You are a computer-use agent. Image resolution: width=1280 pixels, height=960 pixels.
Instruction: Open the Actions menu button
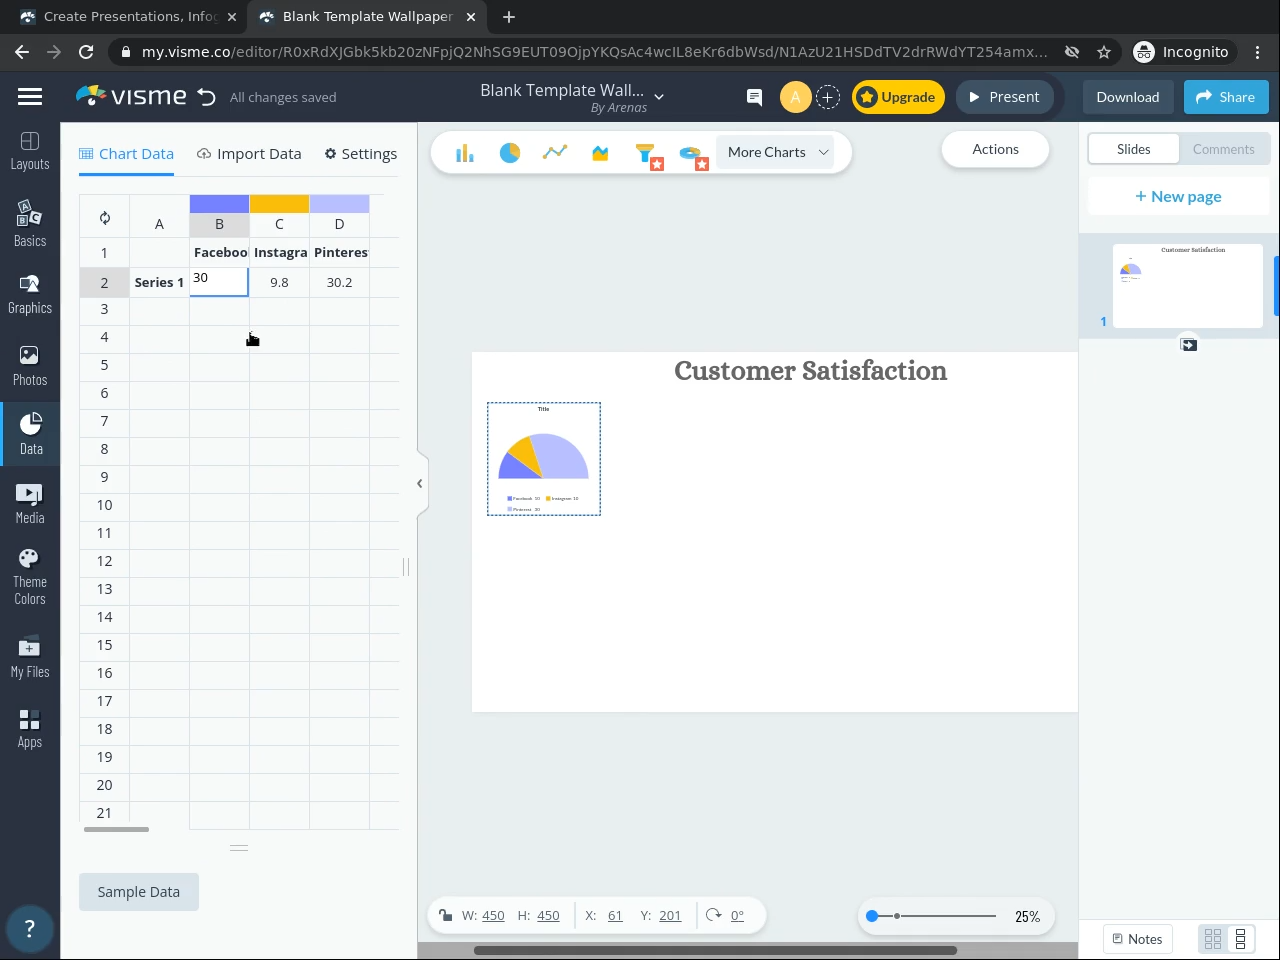tap(995, 149)
